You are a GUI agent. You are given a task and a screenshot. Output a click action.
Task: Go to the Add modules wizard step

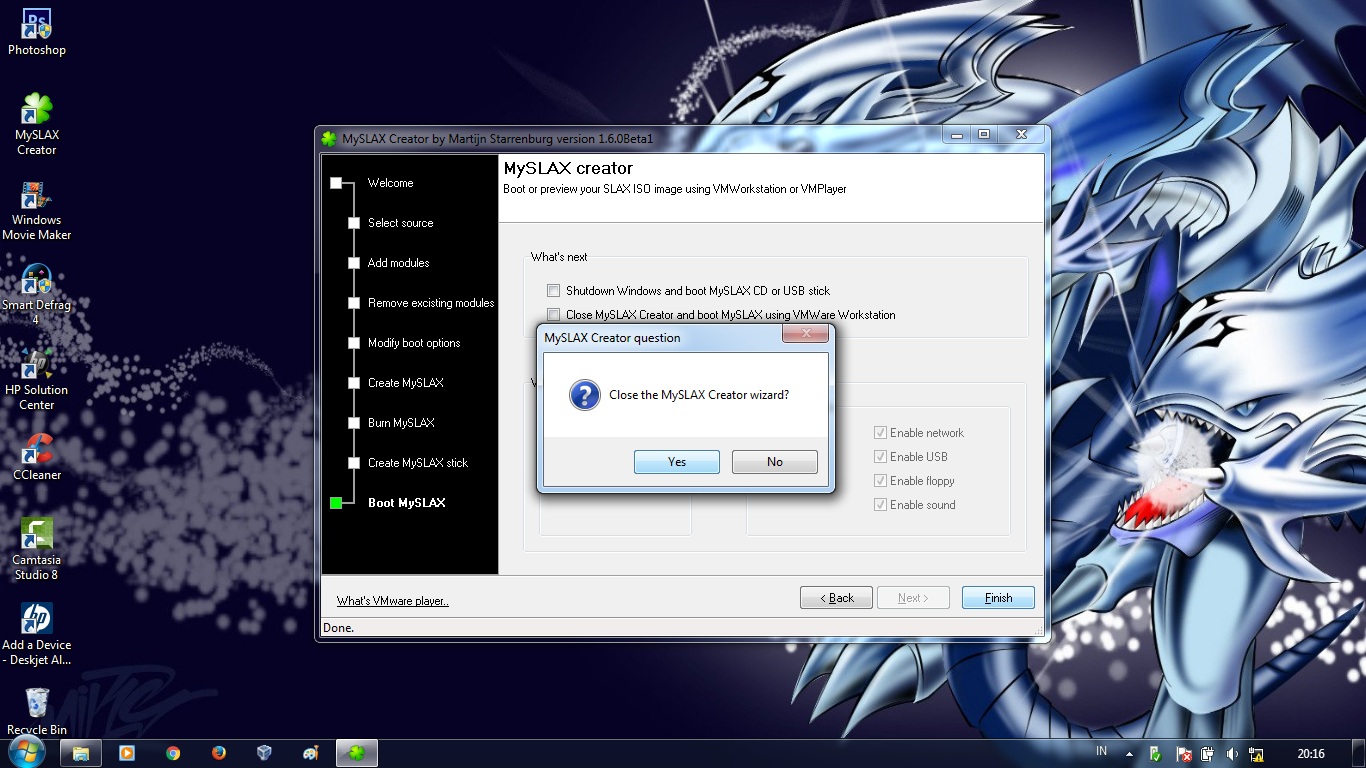(398, 263)
